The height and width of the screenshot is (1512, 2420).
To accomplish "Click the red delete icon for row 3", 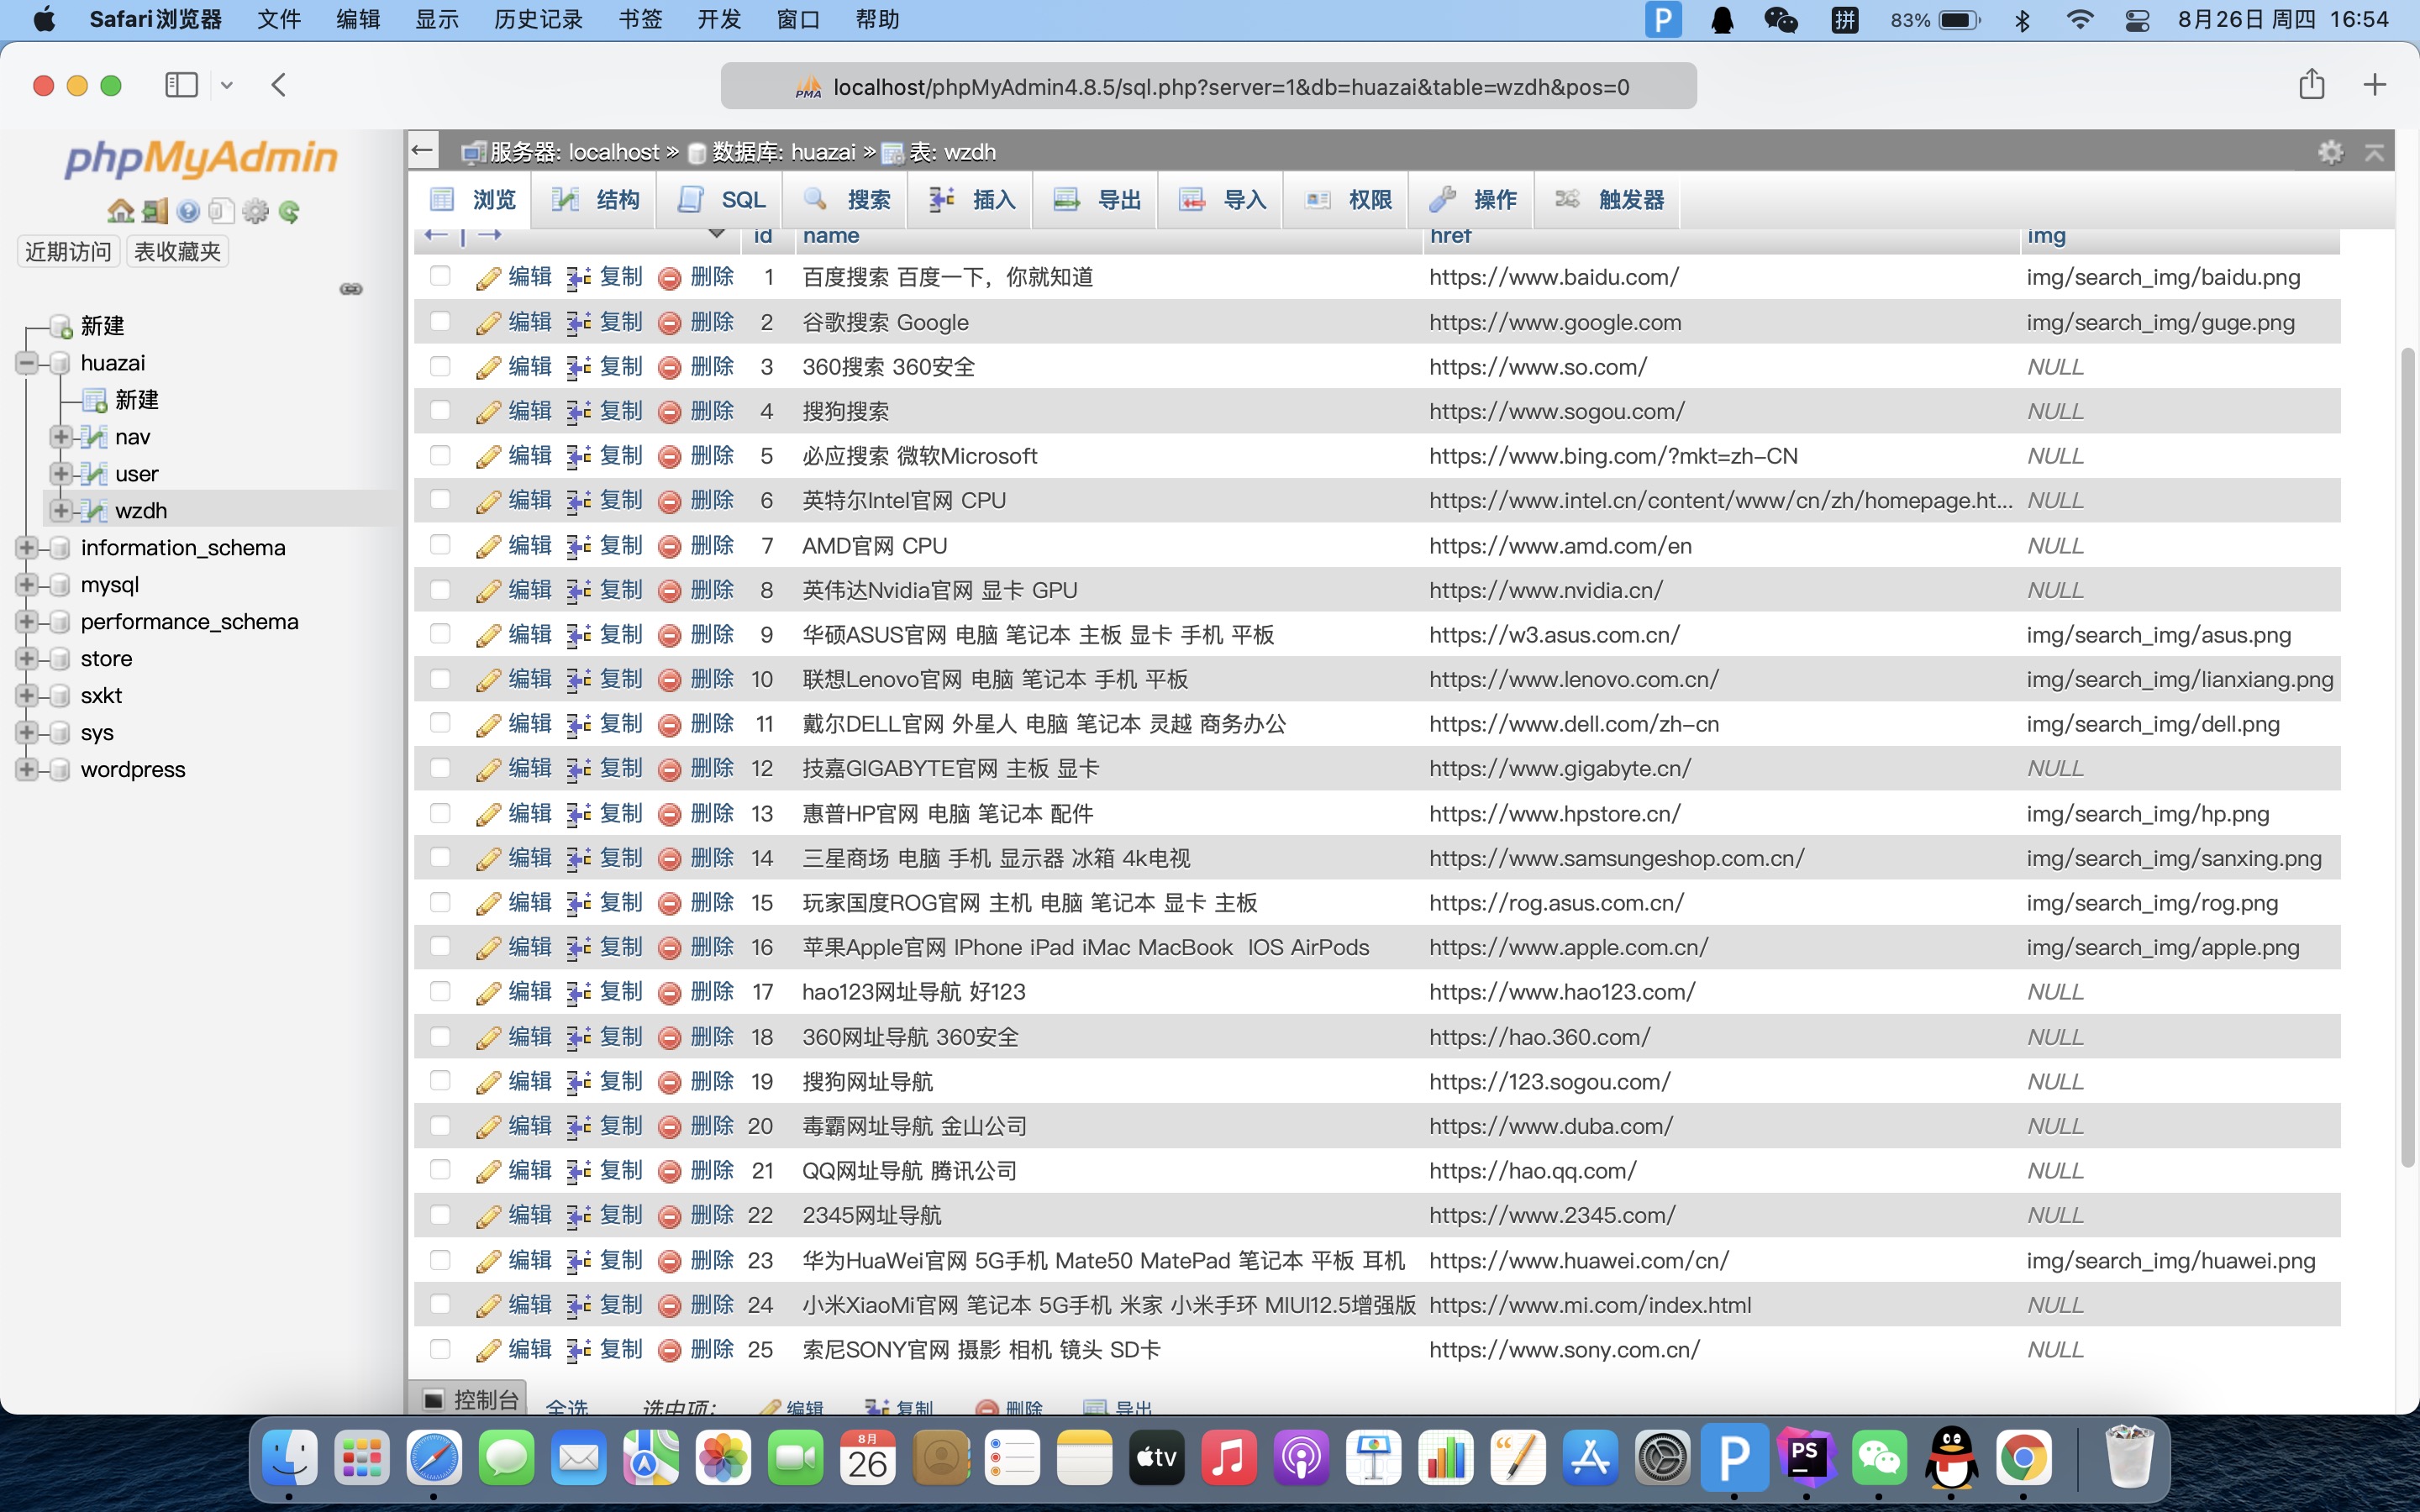I will click(x=669, y=367).
